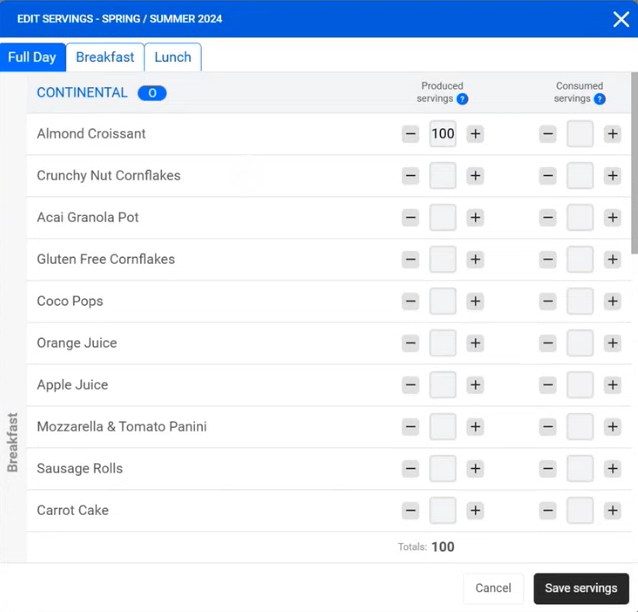Decrease produced servings for Sausage Rolls
Image resolution: width=638 pixels, height=612 pixels.
pos(410,468)
